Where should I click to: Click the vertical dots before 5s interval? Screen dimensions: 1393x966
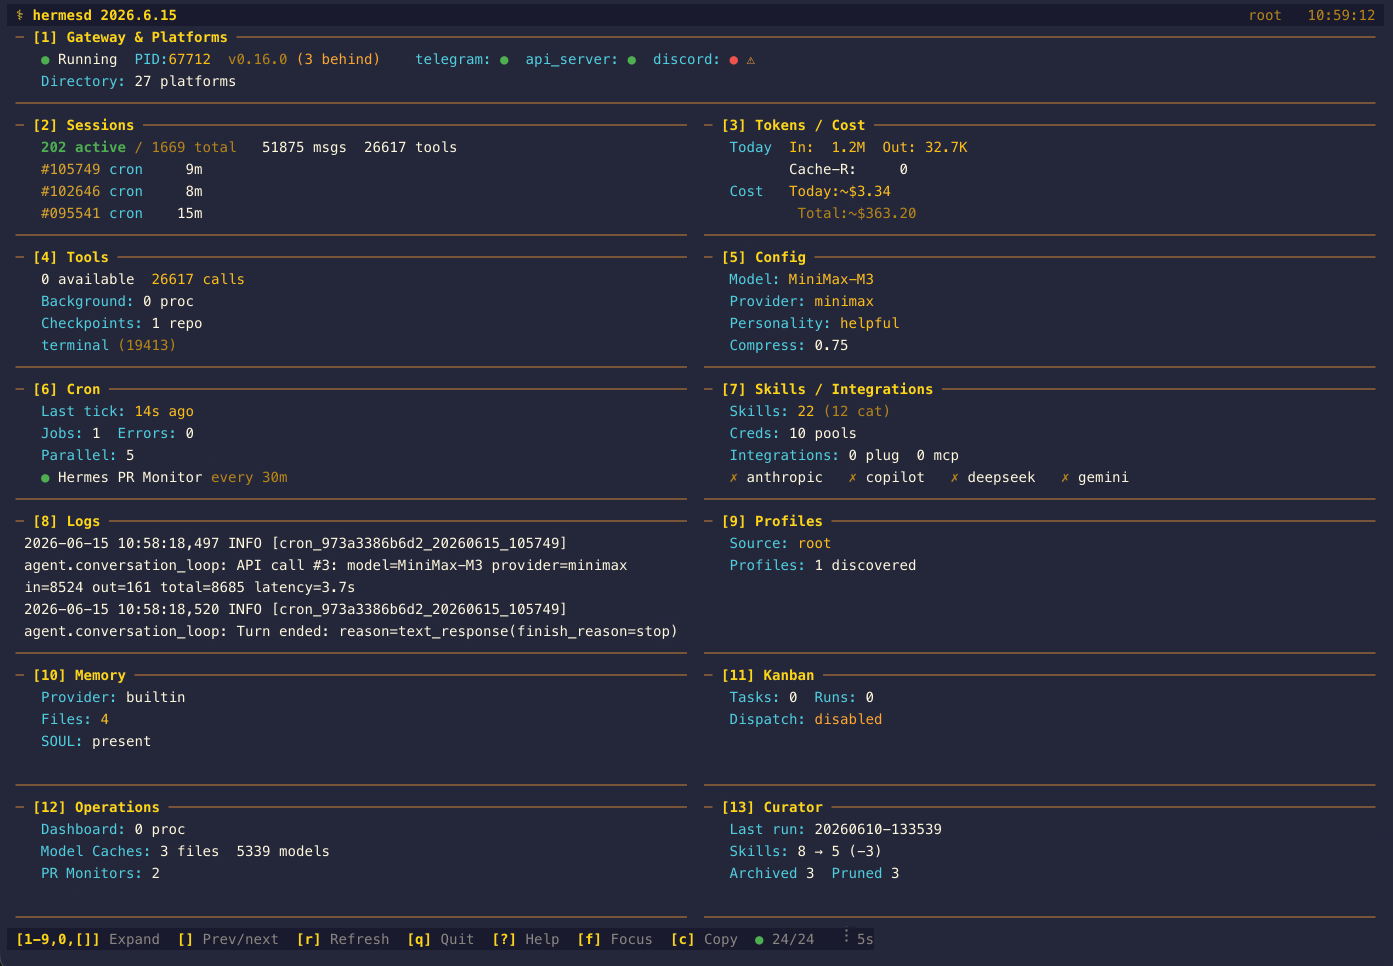pyautogui.click(x=846, y=937)
